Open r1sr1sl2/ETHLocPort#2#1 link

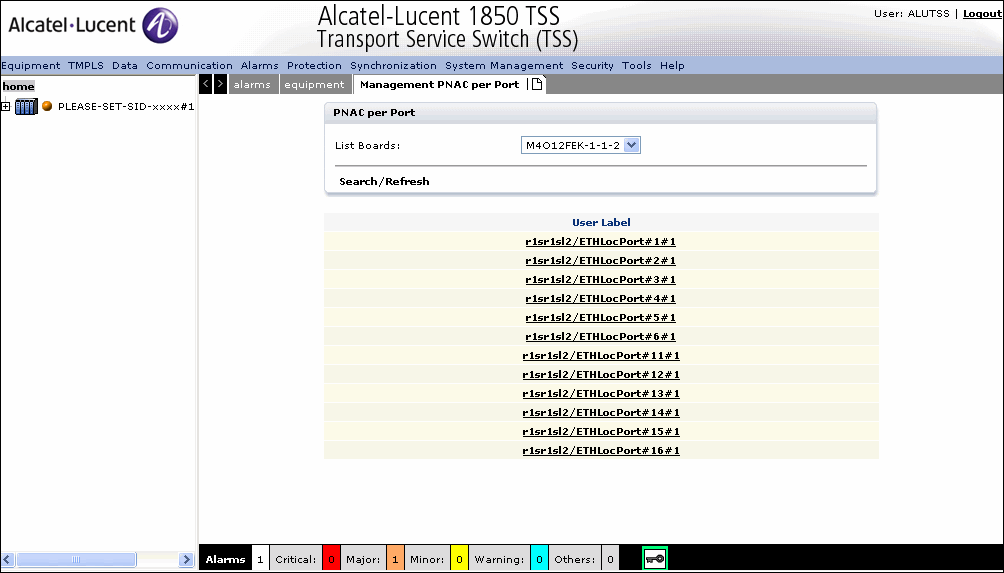[x=601, y=261]
